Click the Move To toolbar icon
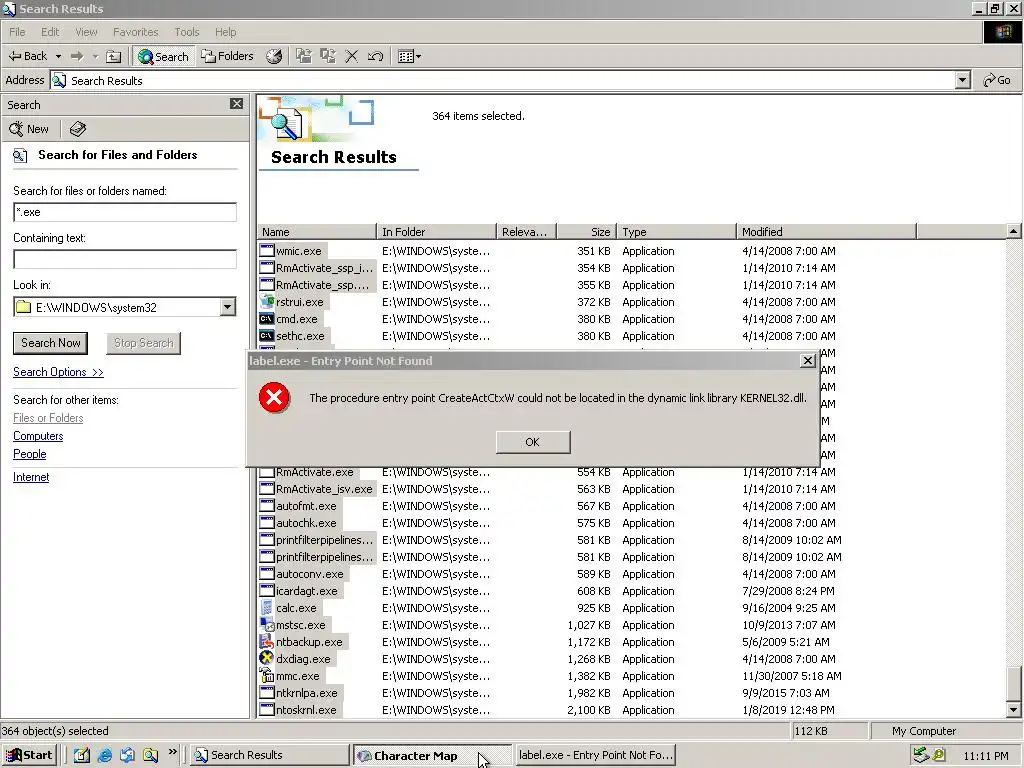 point(304,56)
